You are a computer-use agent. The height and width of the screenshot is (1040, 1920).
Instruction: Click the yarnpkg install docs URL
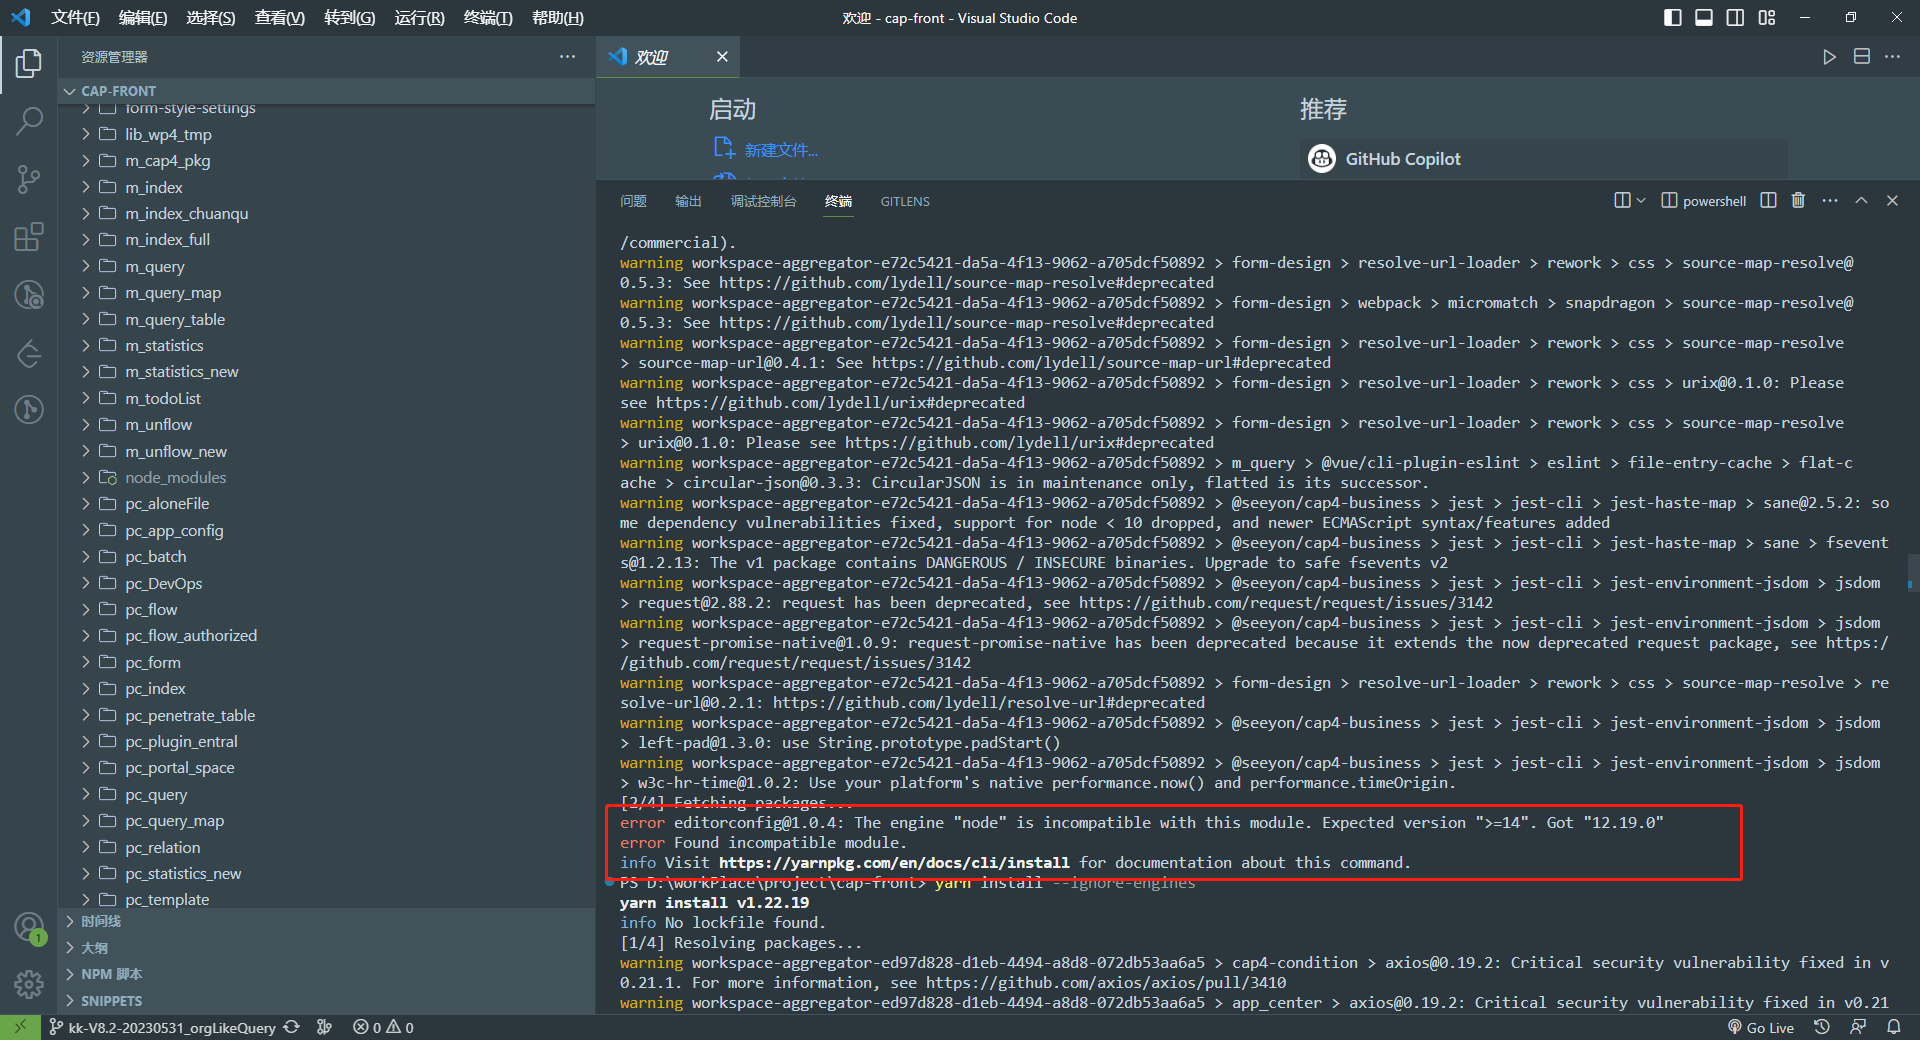pos(893,862)
